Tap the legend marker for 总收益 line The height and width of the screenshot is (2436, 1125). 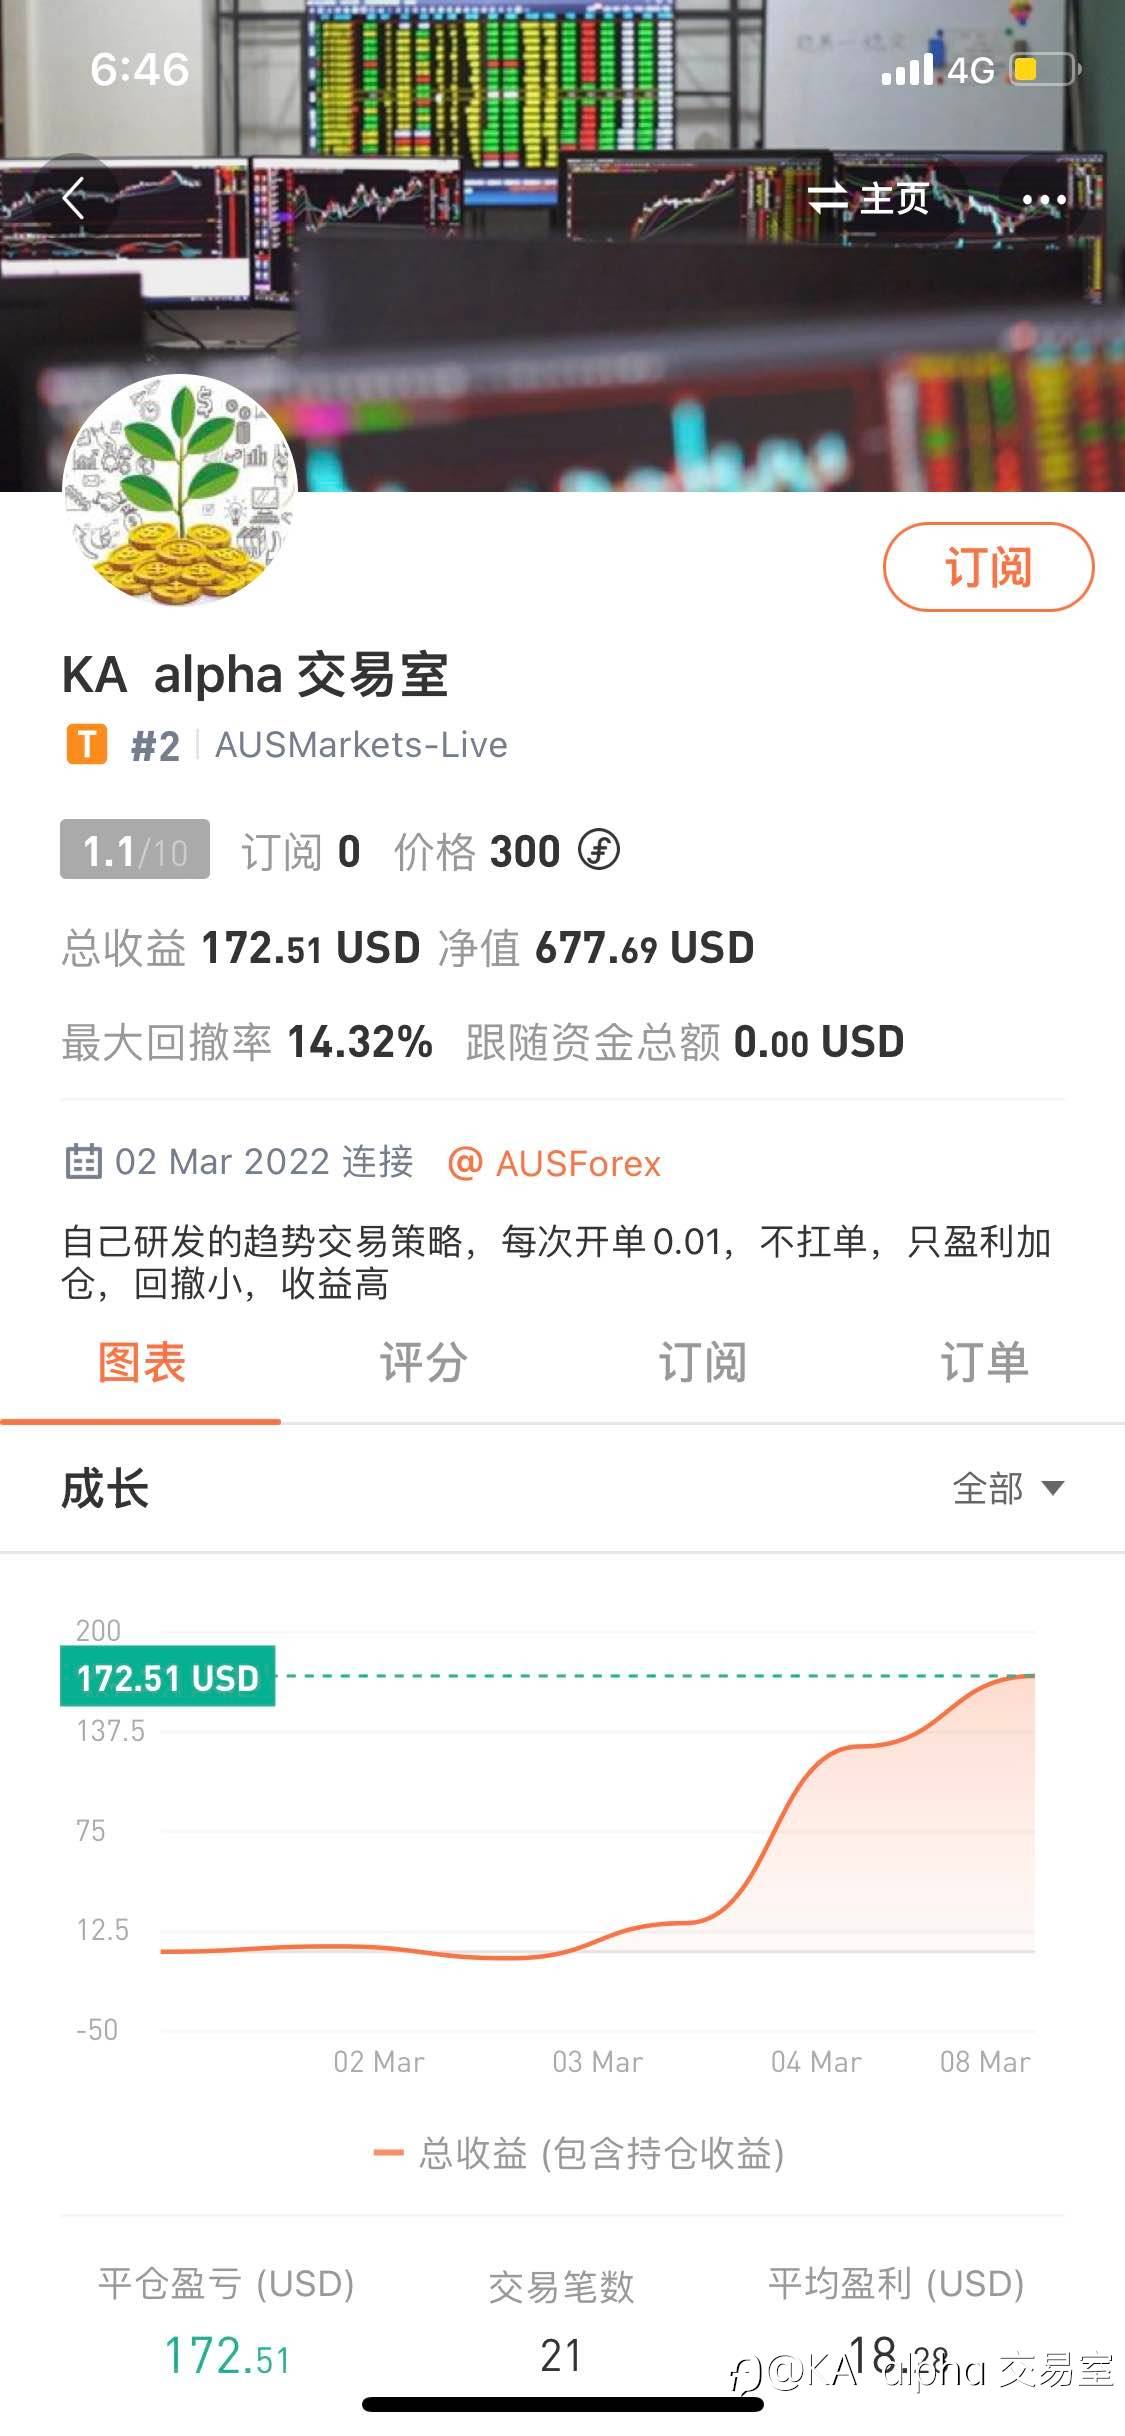coord(388,2153)
